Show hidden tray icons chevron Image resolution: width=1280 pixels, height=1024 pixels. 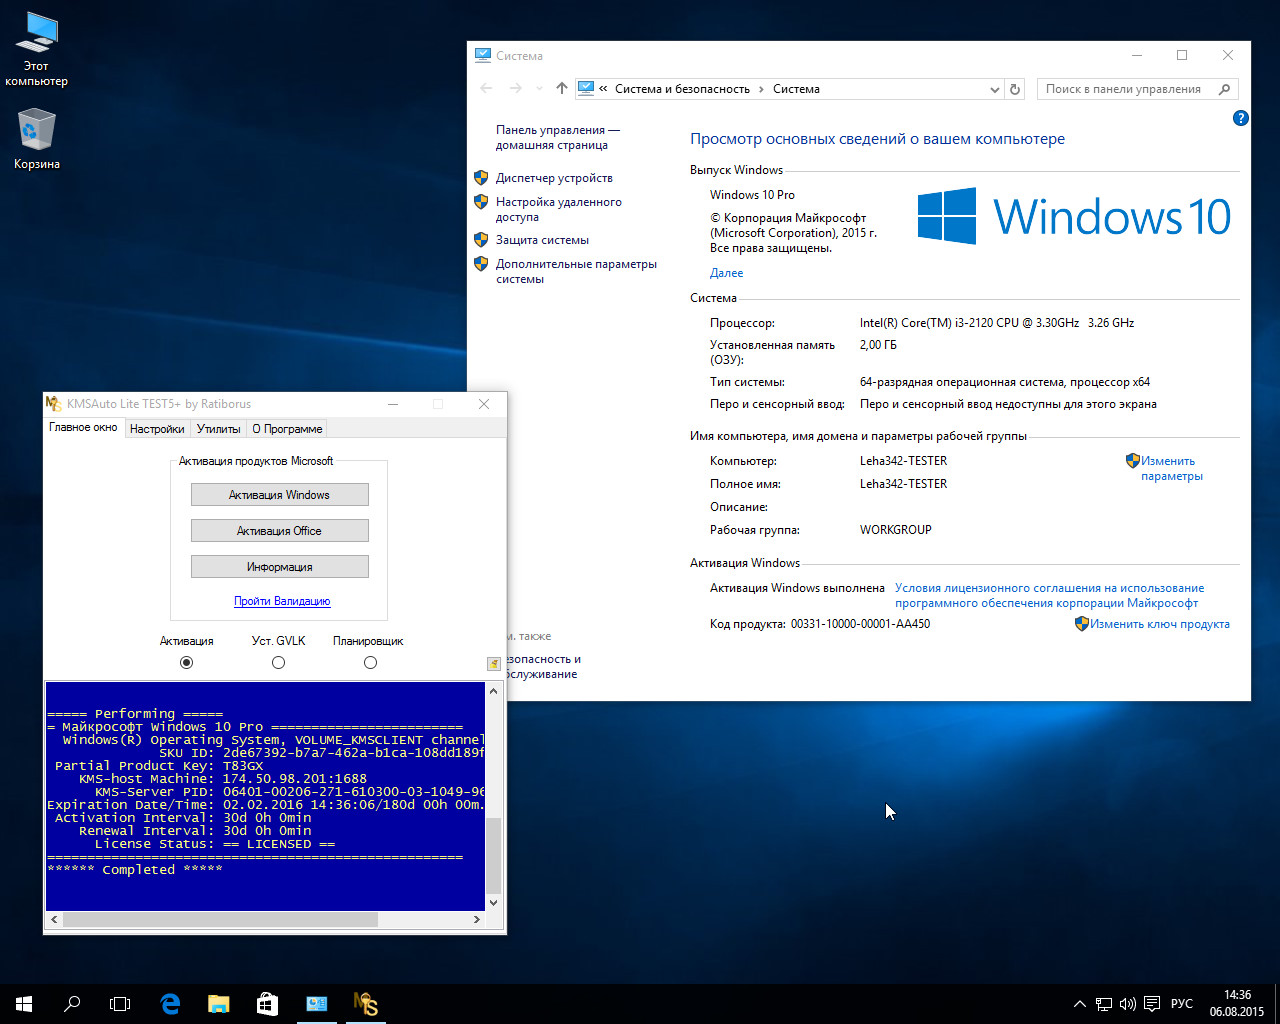click(x=1079, y=1004)
